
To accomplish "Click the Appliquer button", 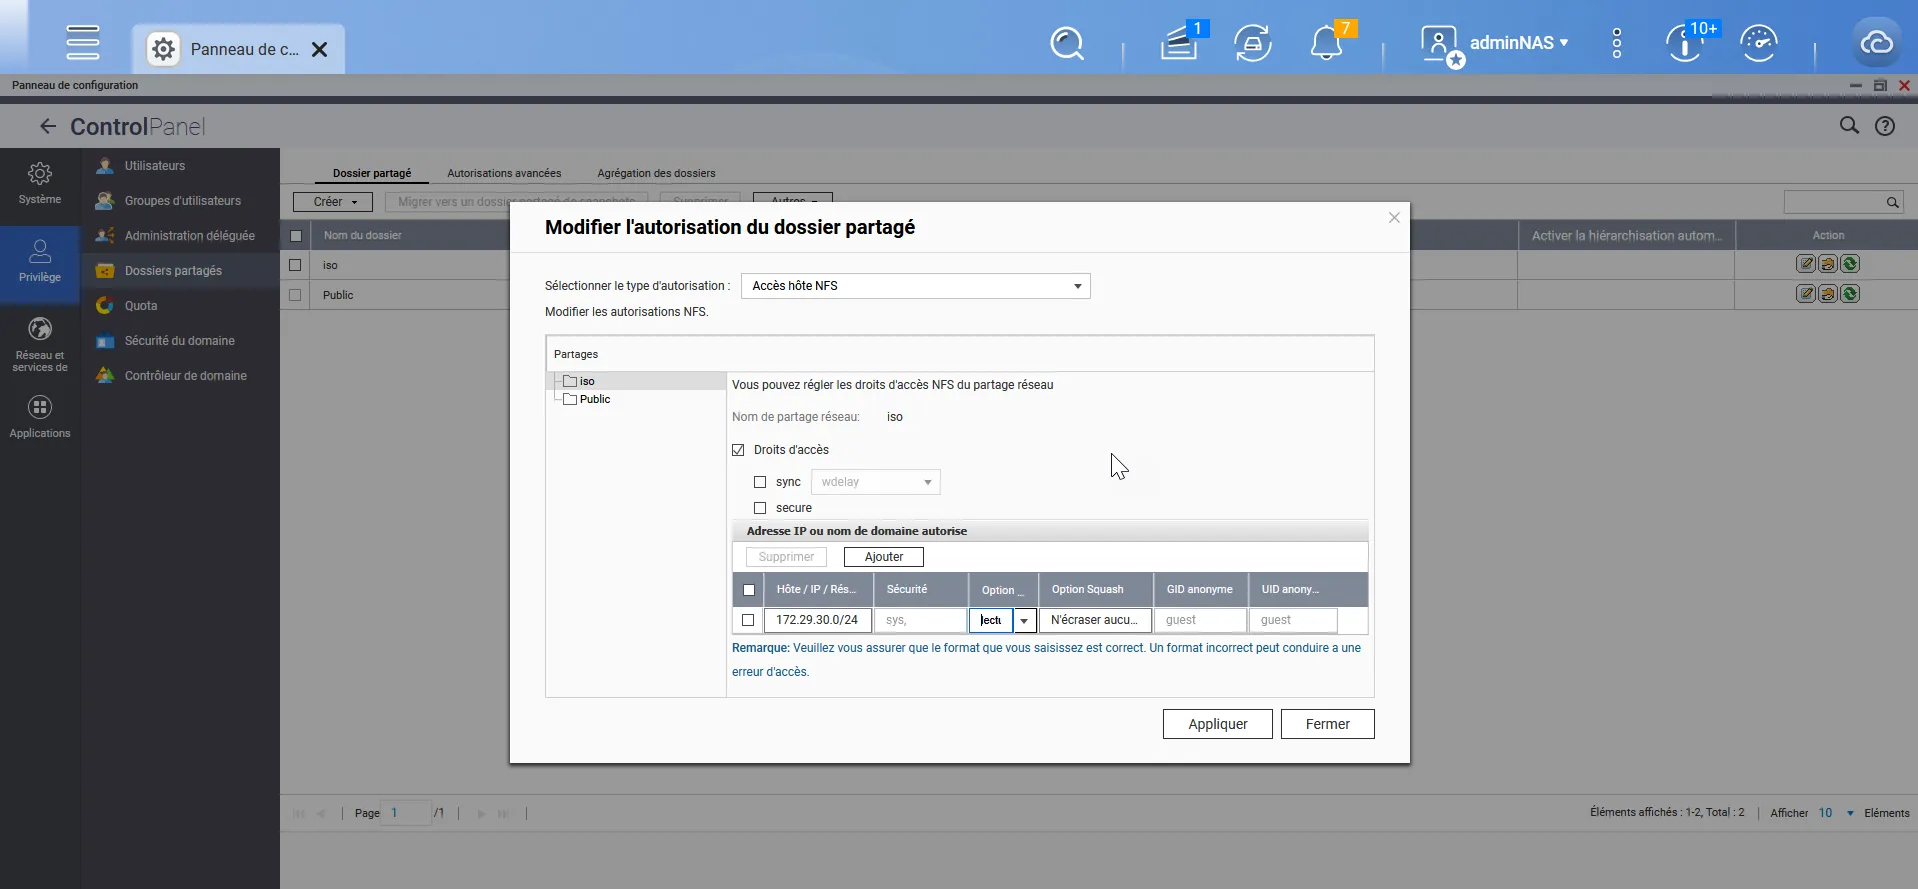I will [x=1217, y=724].
